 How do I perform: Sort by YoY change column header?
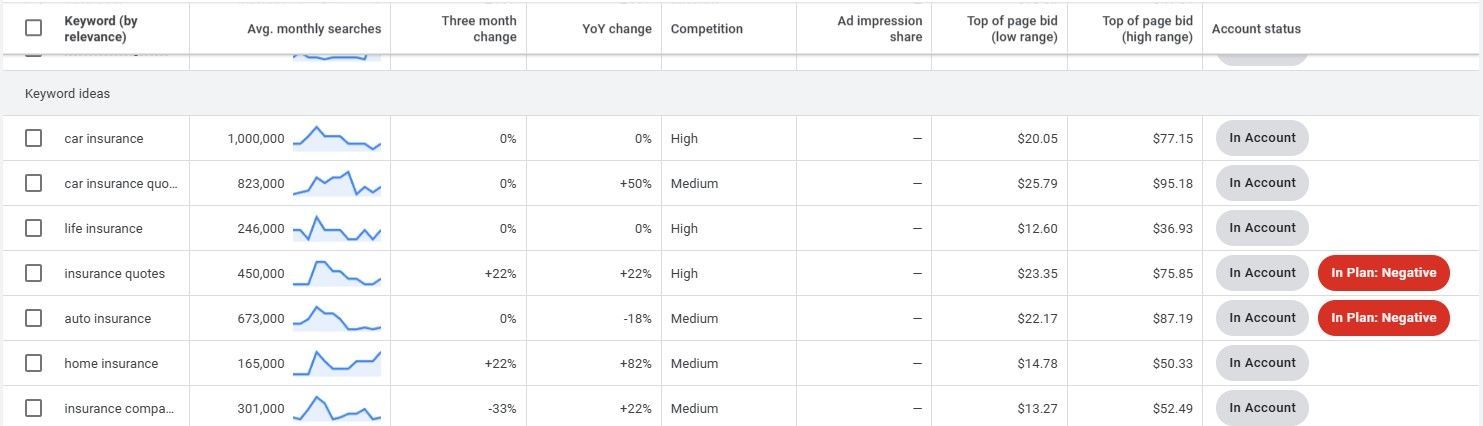(x=617, y=29)
